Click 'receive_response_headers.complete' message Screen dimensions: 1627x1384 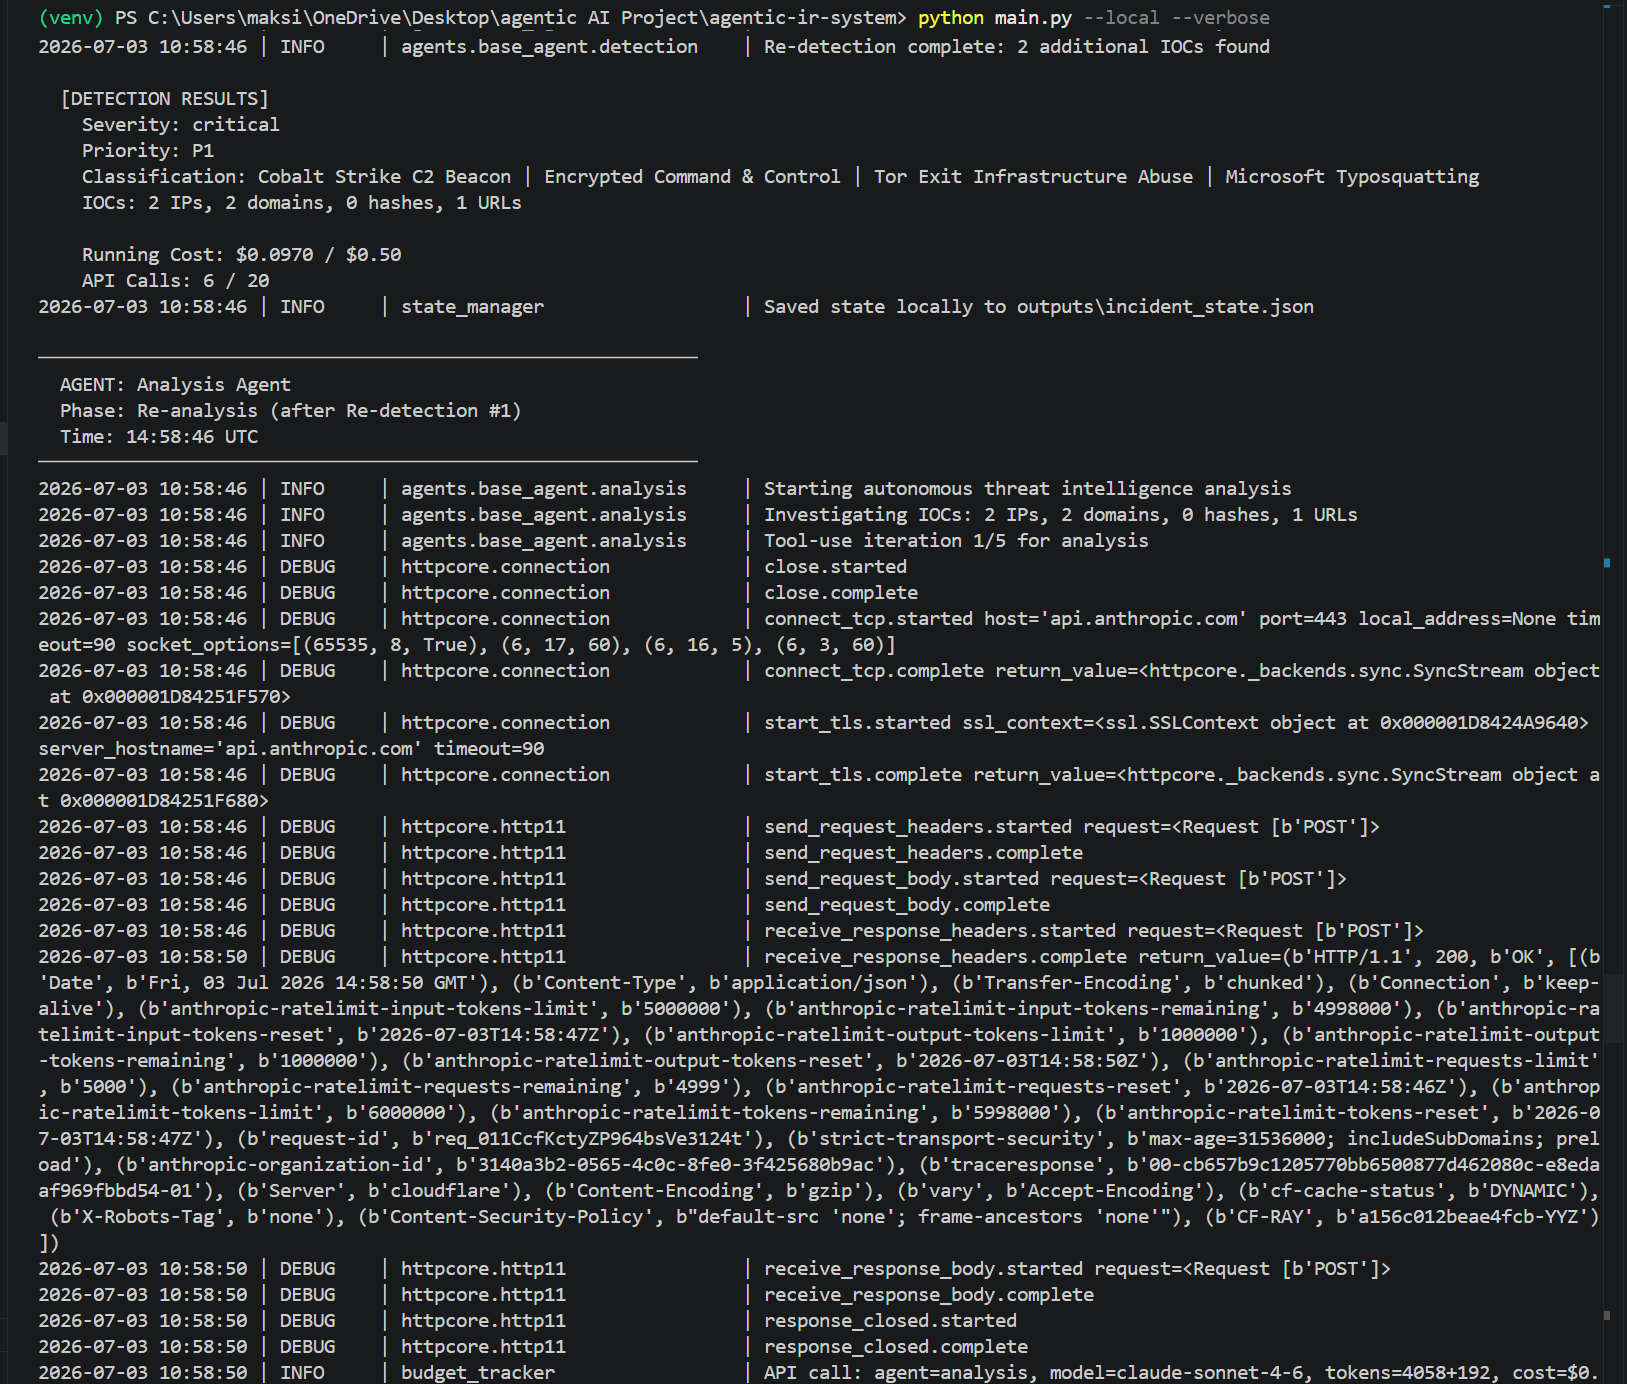[945, 956]
